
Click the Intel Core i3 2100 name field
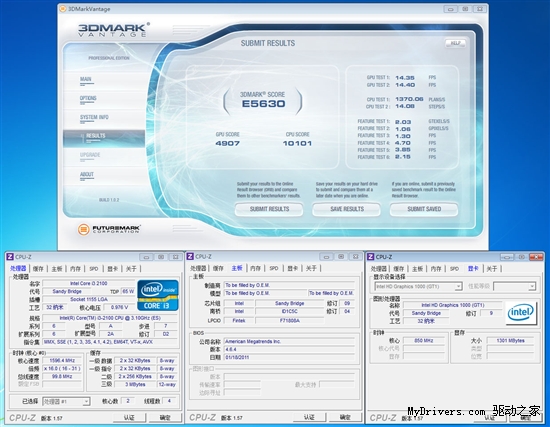[89, 283]
